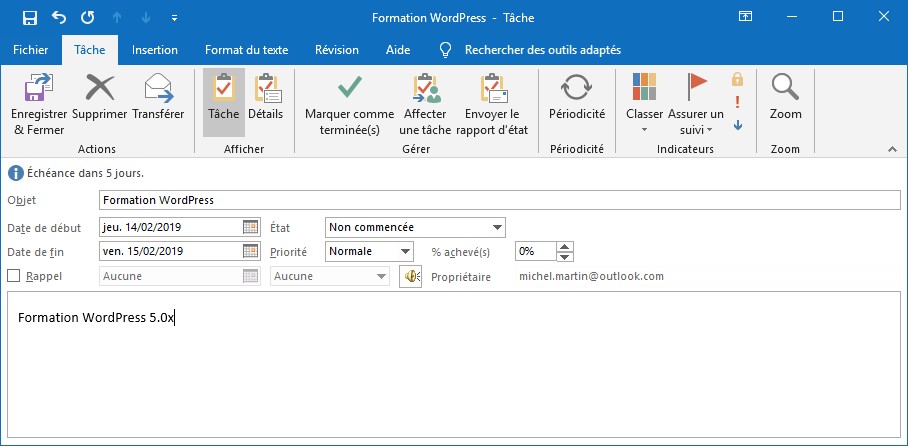908x446 pixels.
Task: Increase the % achevé value with the up arrow
Action: (565, 247)
